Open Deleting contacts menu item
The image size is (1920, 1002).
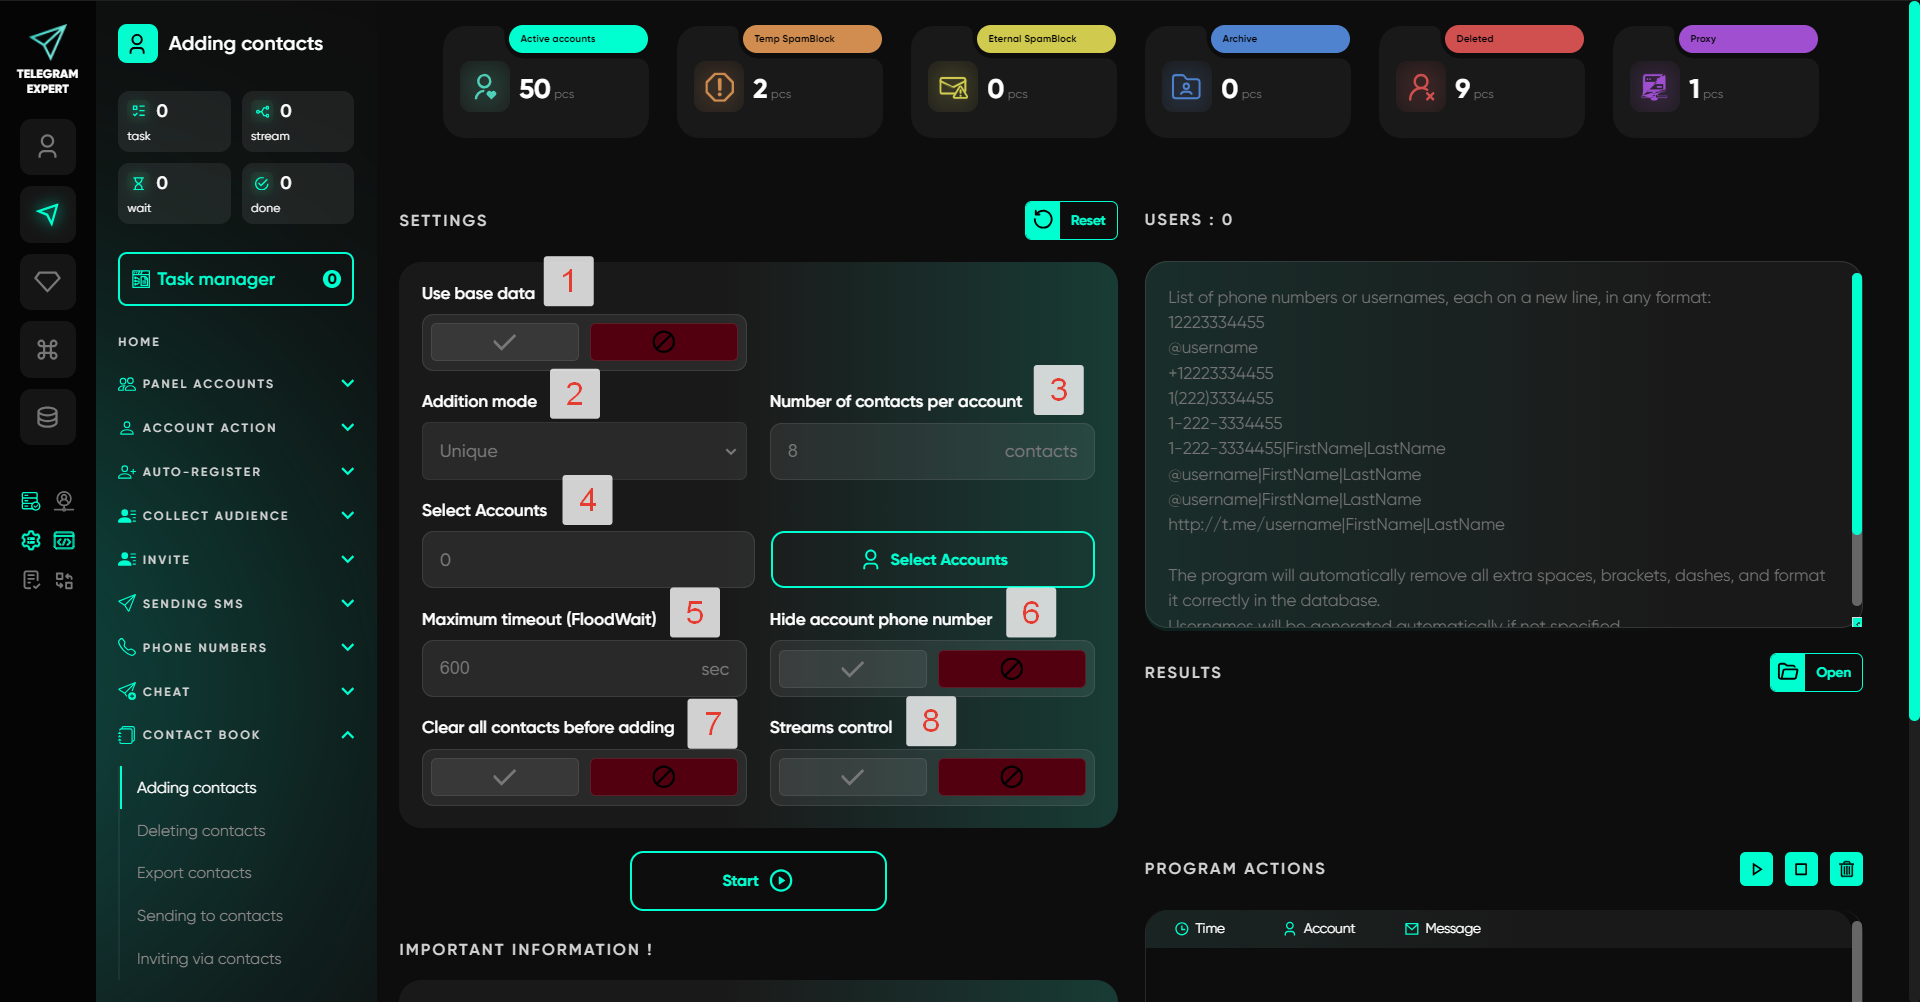(201, 831)
